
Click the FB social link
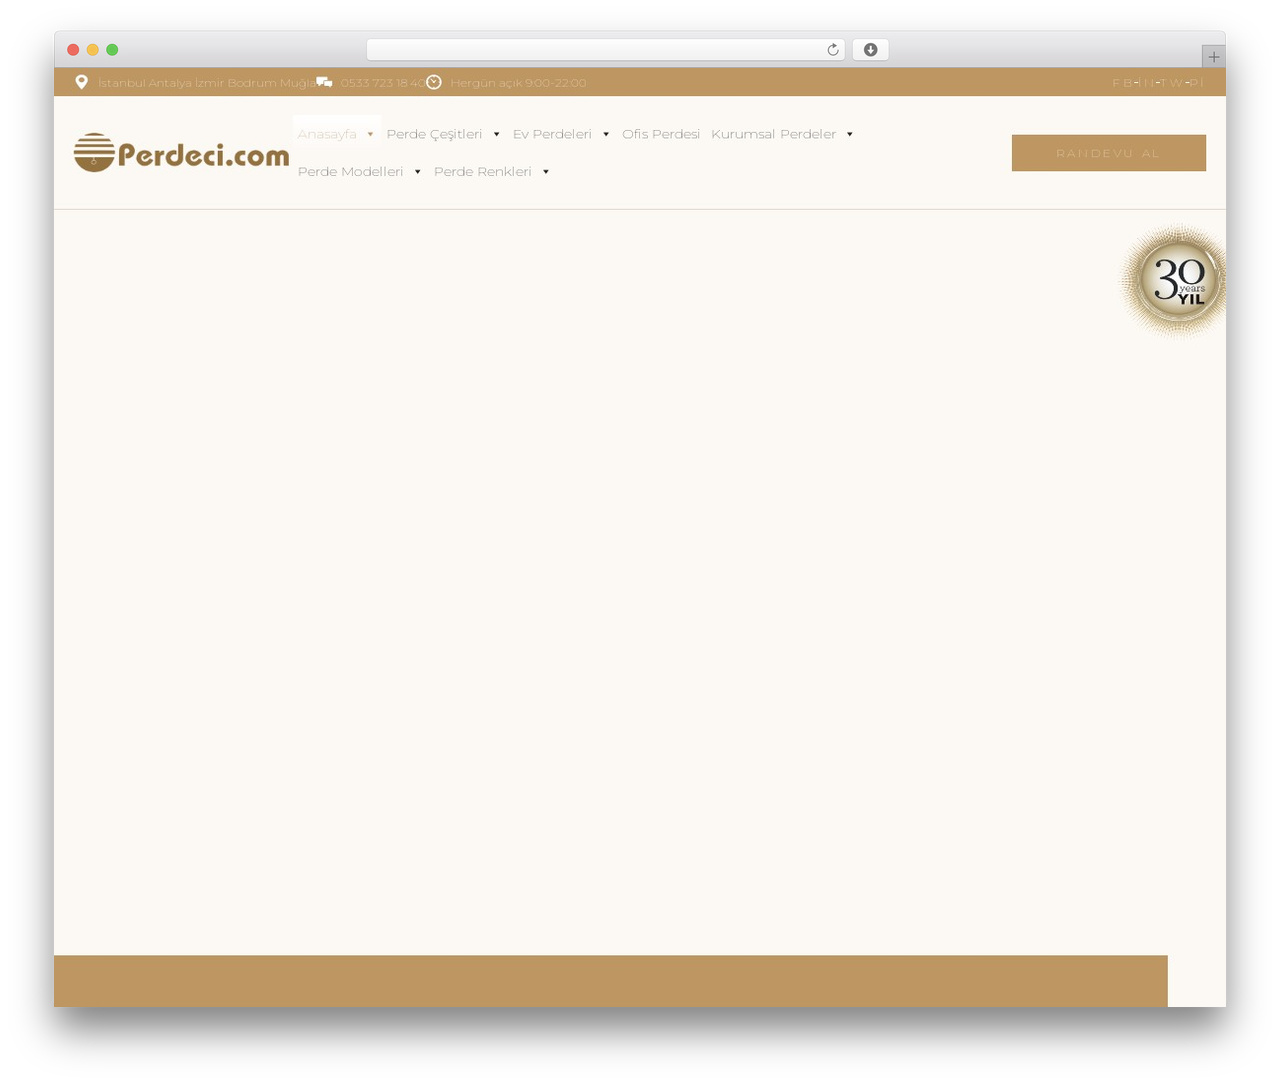tap(1123, 83)
